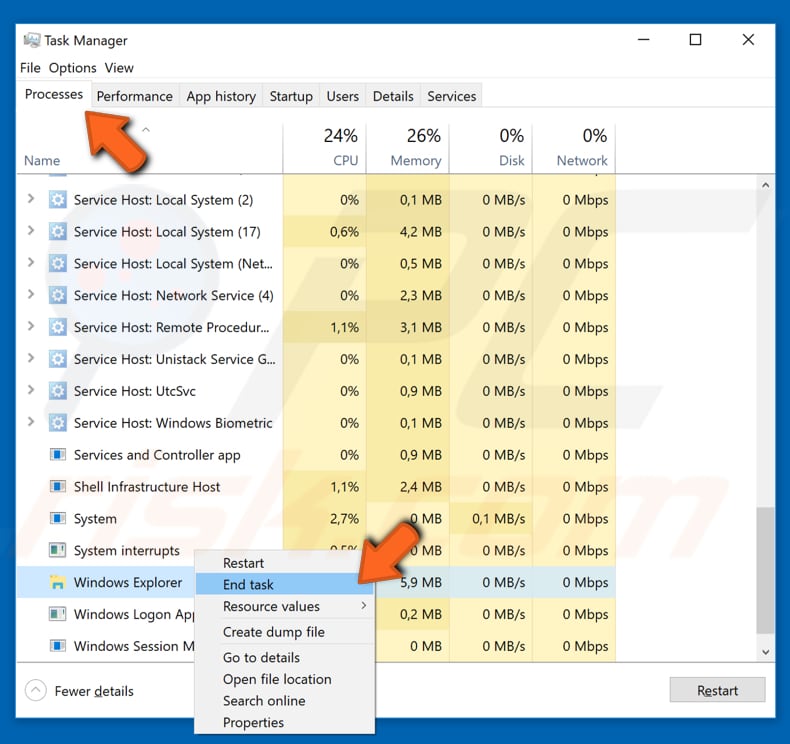Choose Create dump file in context menu

[285, 632]
